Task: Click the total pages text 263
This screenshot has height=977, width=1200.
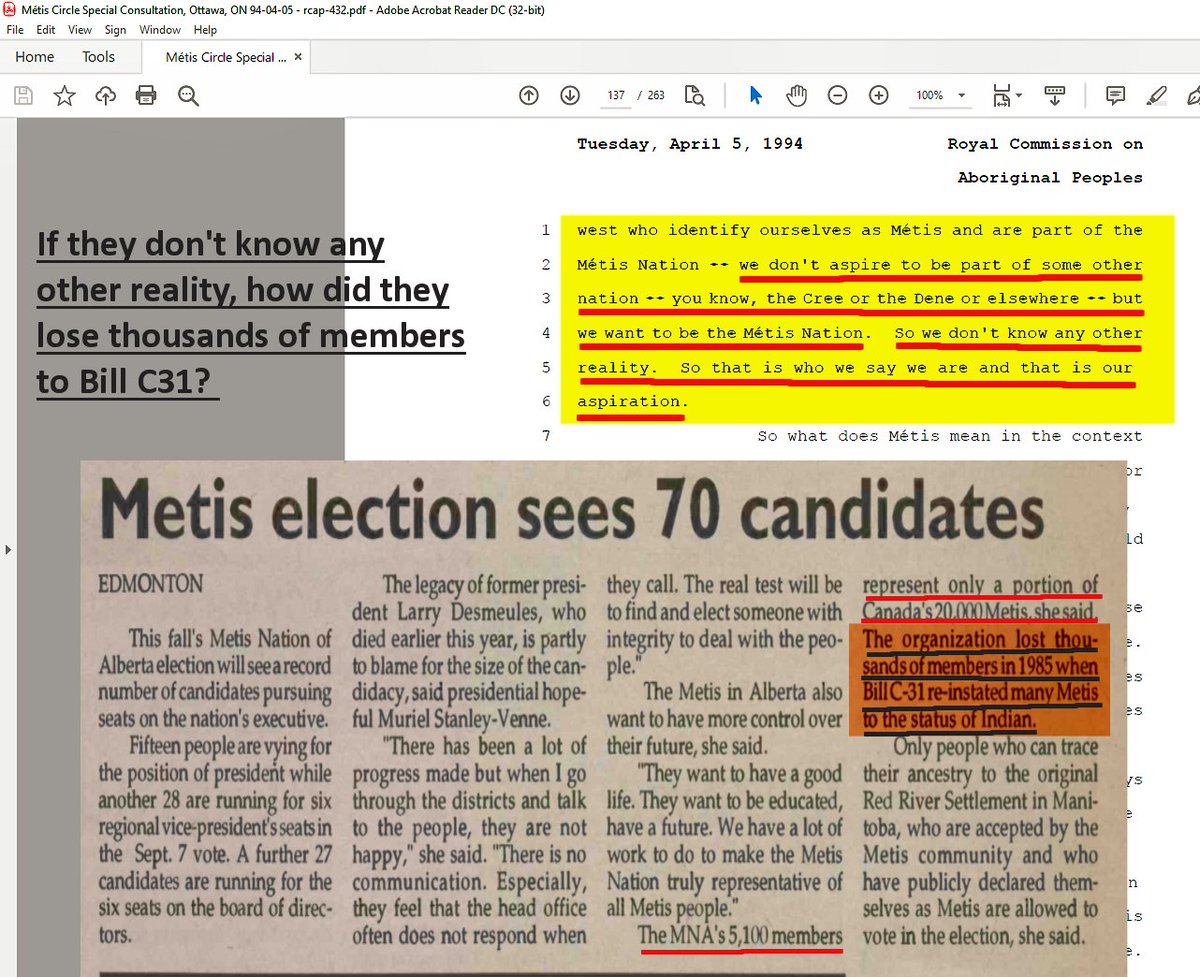Action: point(656,96)
